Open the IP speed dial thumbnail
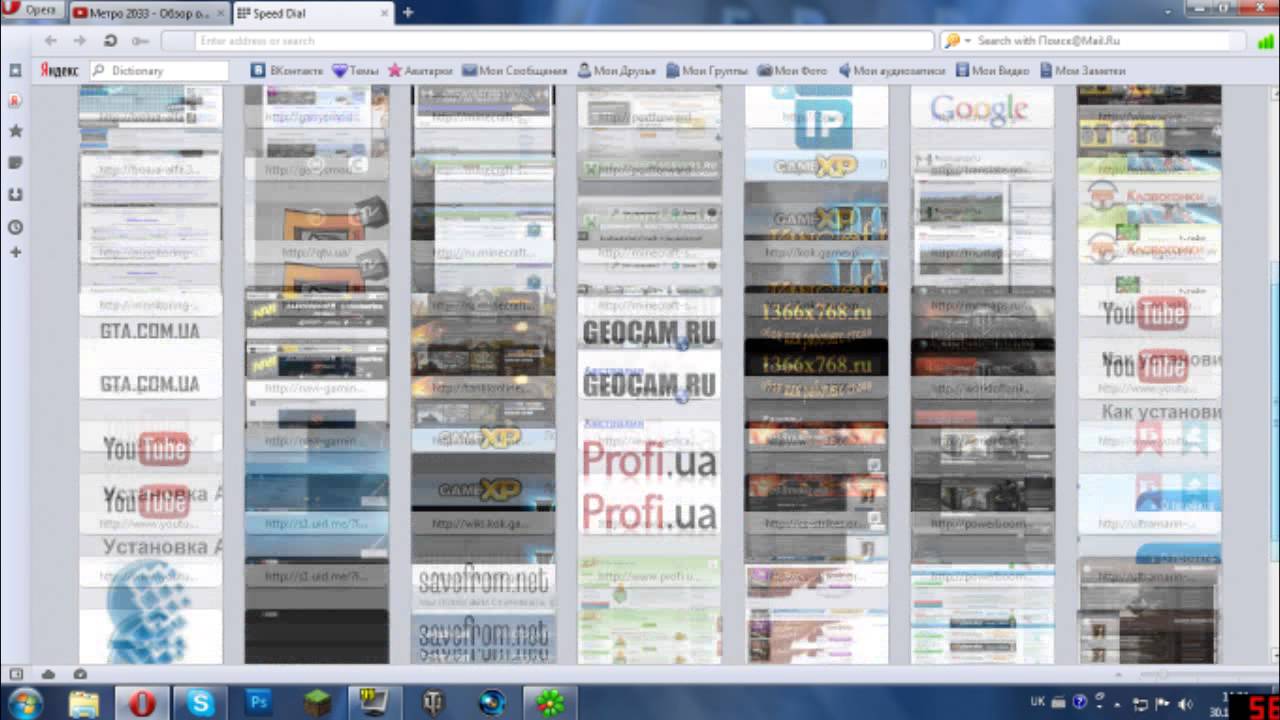The width and height of the screenshot is (1280, 720). [816, 118]
